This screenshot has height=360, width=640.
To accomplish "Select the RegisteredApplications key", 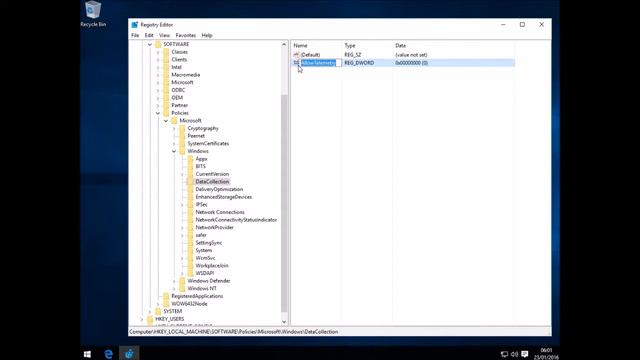I will click(x=197, y=296).
